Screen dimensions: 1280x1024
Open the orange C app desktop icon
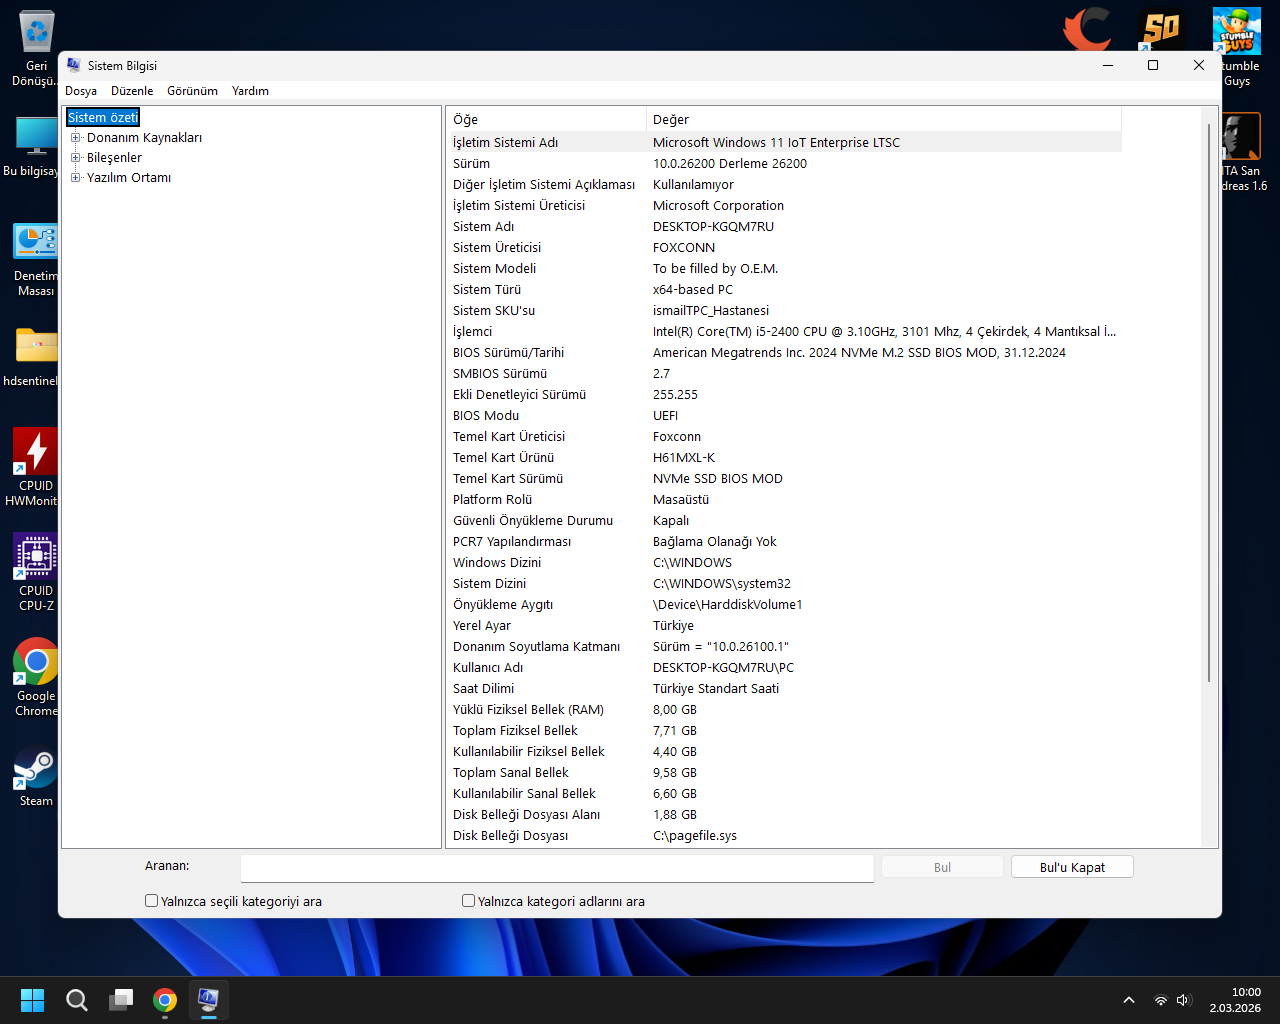[x=1087, y=28]
